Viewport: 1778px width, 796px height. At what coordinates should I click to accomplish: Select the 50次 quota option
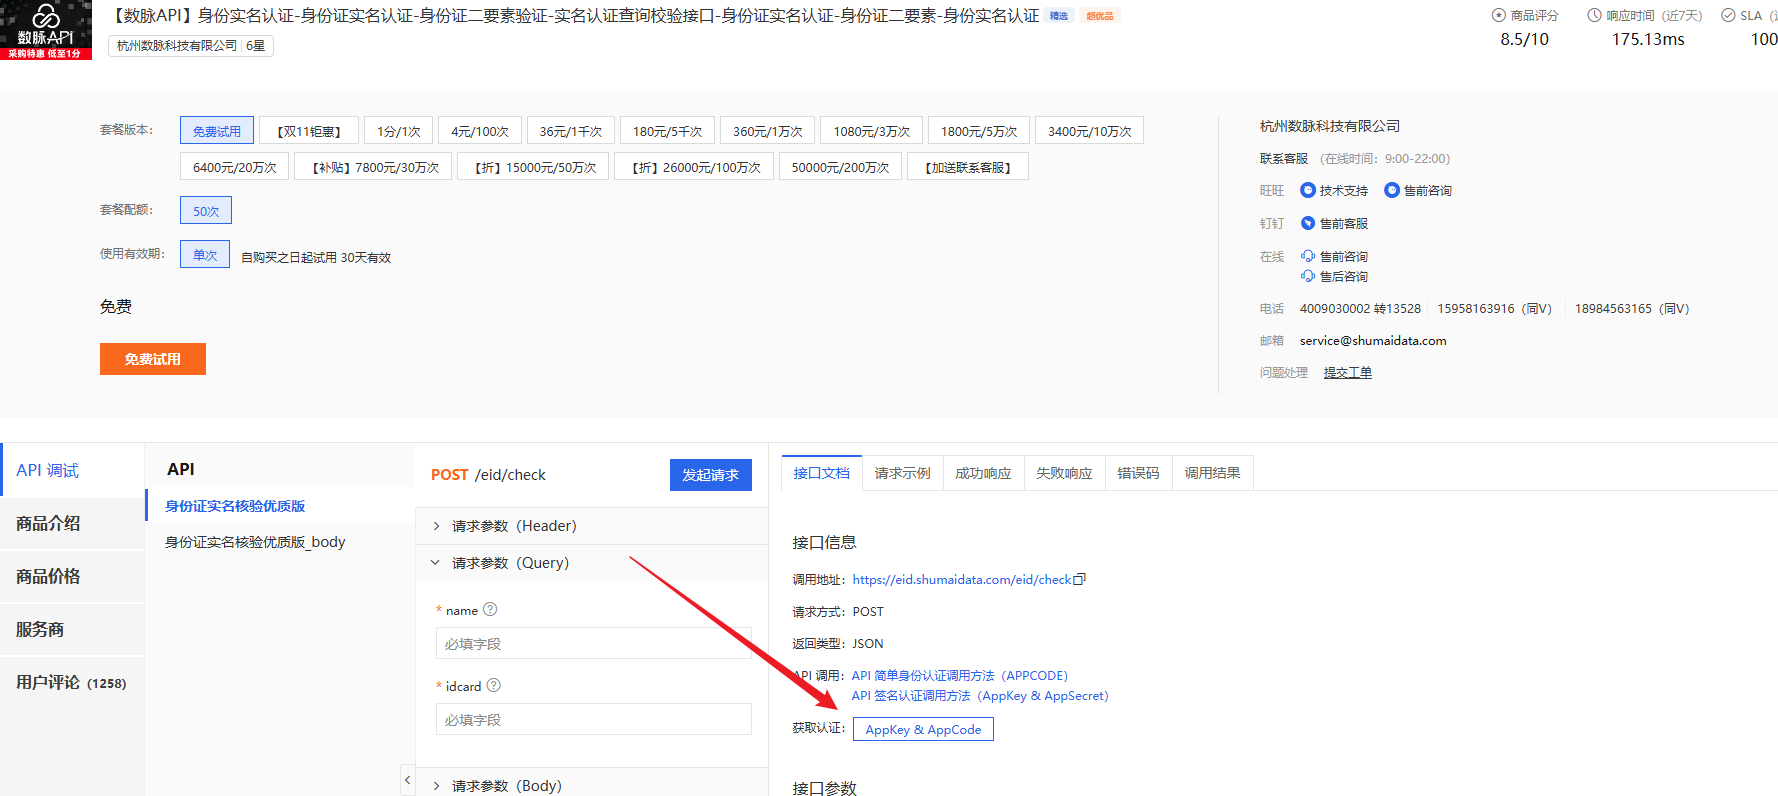coord(206,210)
